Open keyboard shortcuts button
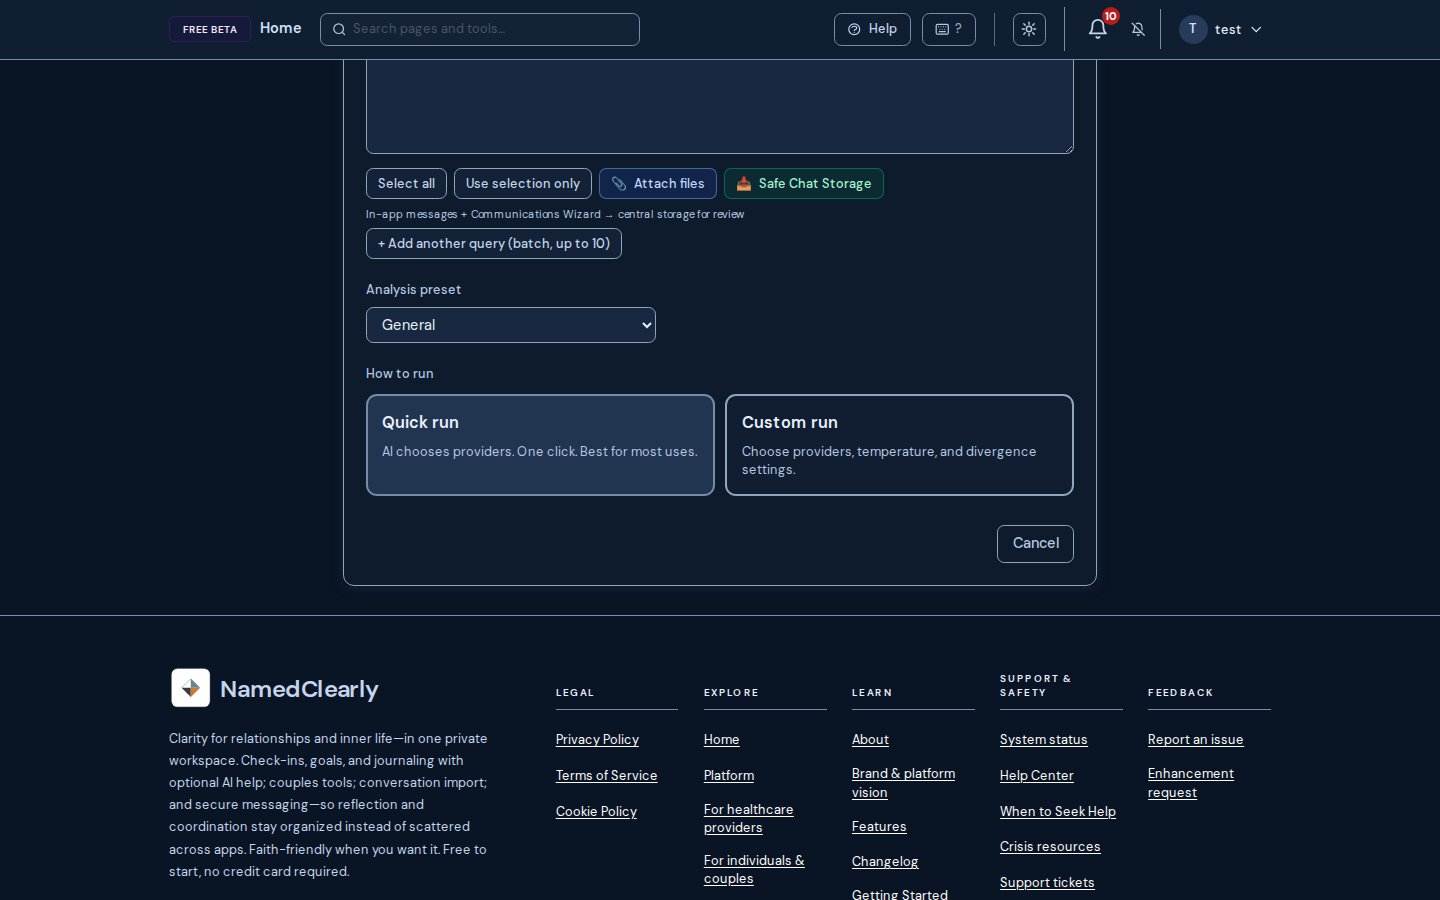1440x900 pixels. (x=949, y=30)
